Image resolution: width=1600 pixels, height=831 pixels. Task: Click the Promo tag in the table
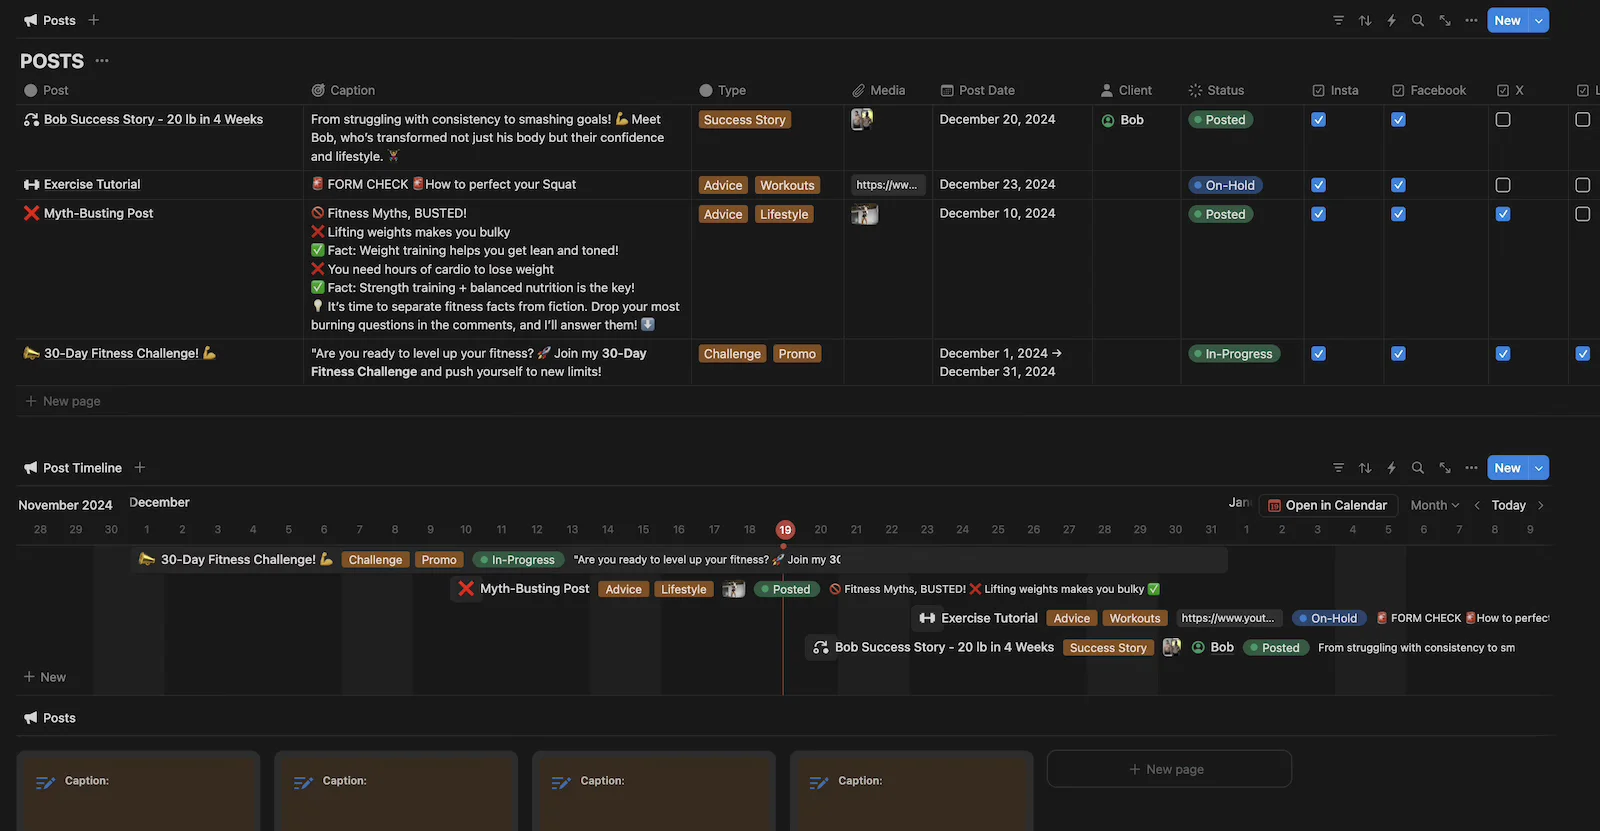(x=797, y=354)
